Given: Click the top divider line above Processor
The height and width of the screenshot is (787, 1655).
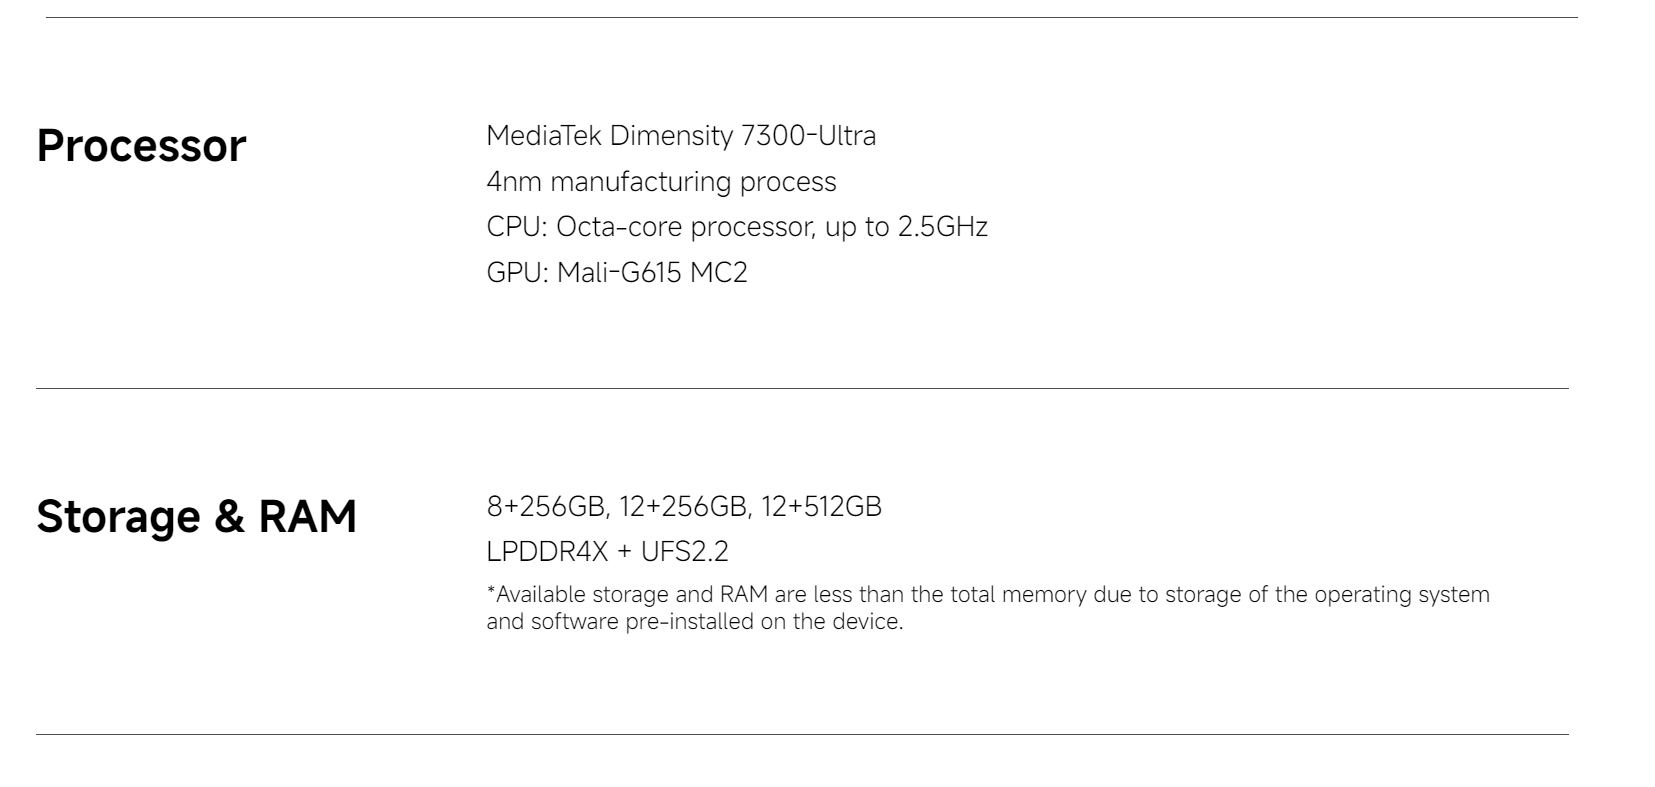Looking at the screenshot, I should 811,17.
